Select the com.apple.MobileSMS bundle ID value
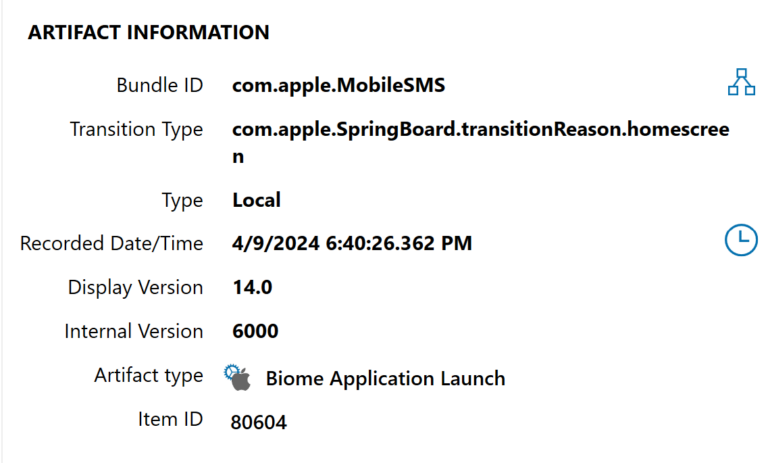768x463 pixels. pos(338,86)
